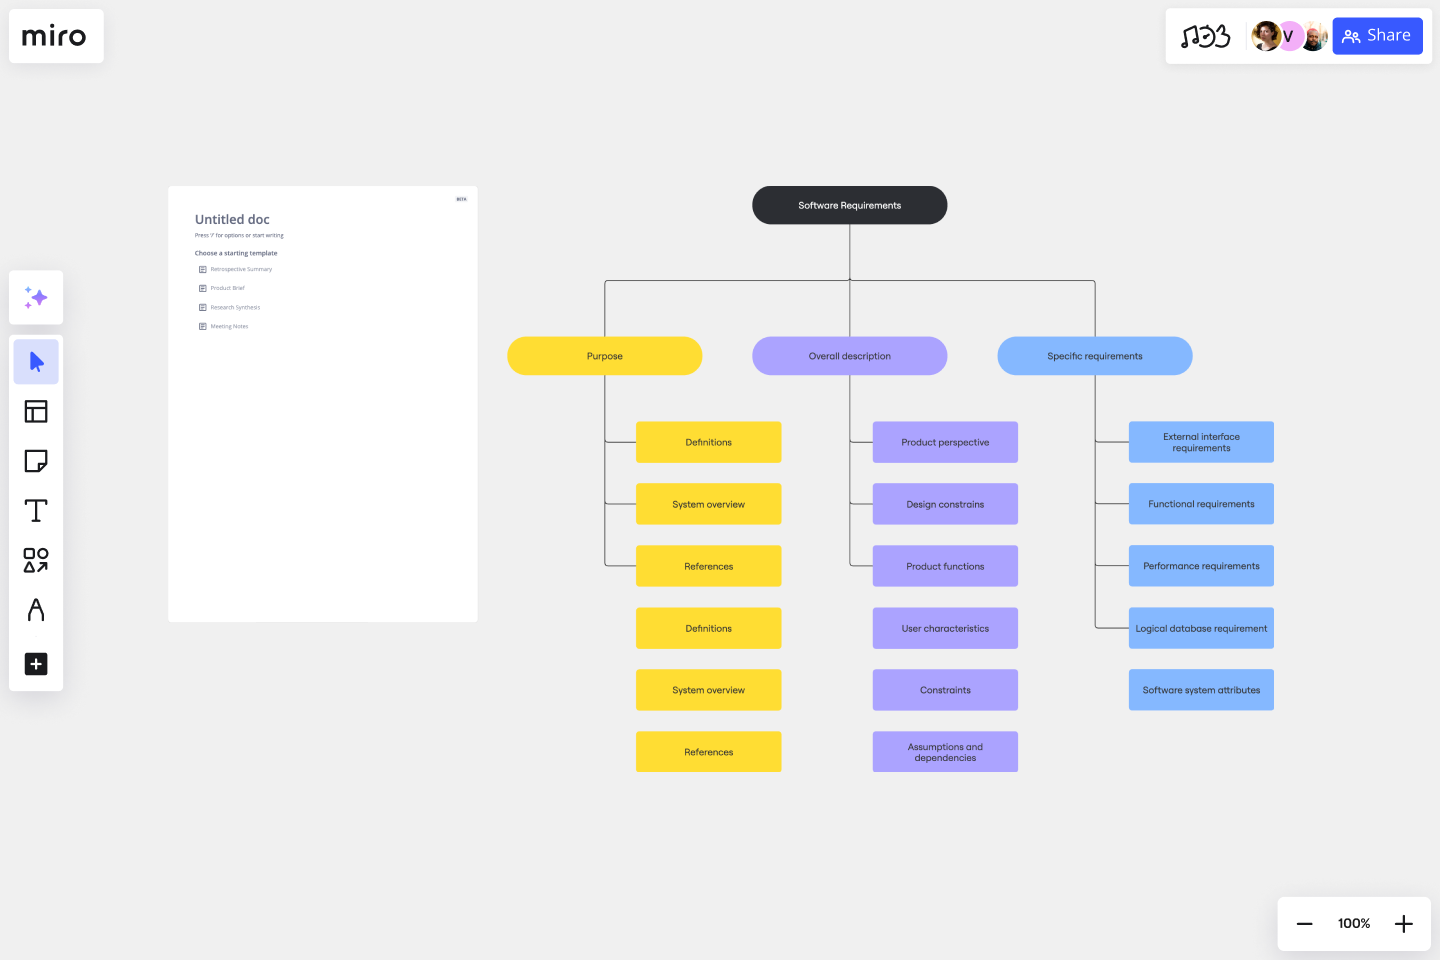Select the Software Requirements root node
Viewport: 1440px width, 960px height.
tap(849, 205)
